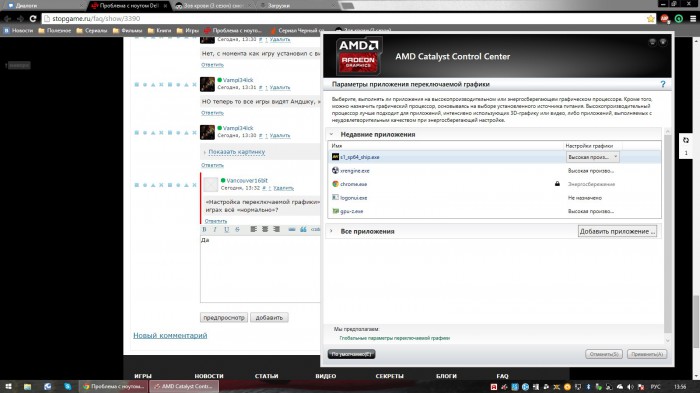Click the Italic formatting icon
The image size is (700, 393).
click(215, 229)
